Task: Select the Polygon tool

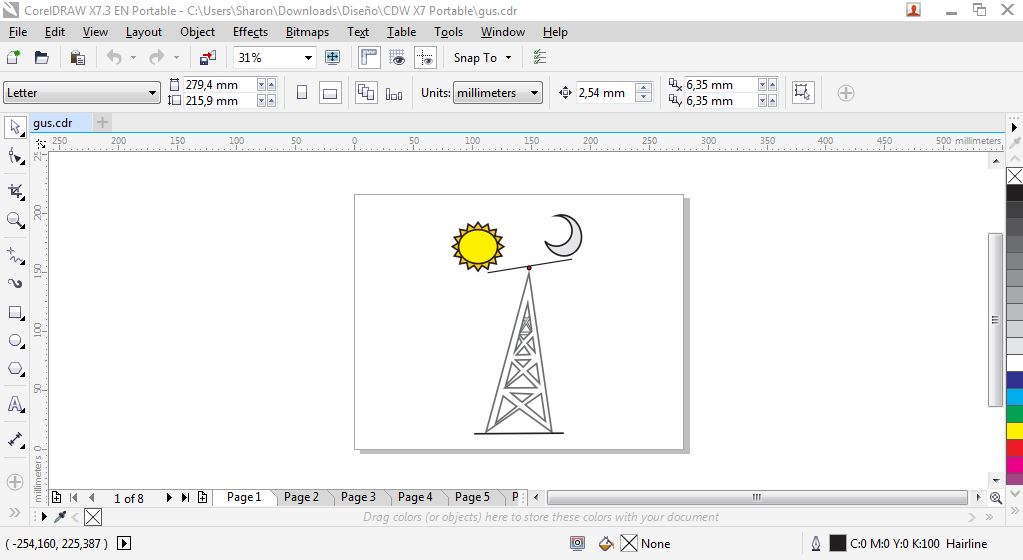Action: pos(15,369)
